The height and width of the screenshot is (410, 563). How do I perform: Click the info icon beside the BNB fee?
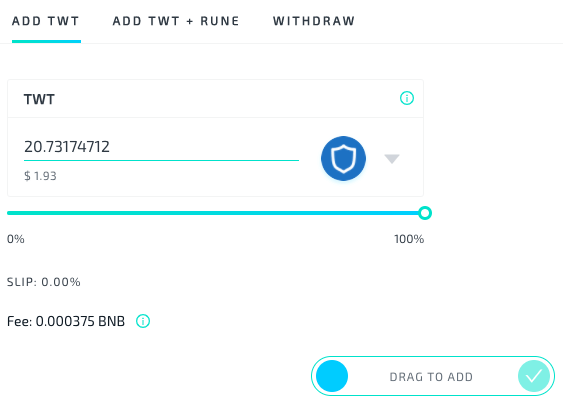pos(143,321)
